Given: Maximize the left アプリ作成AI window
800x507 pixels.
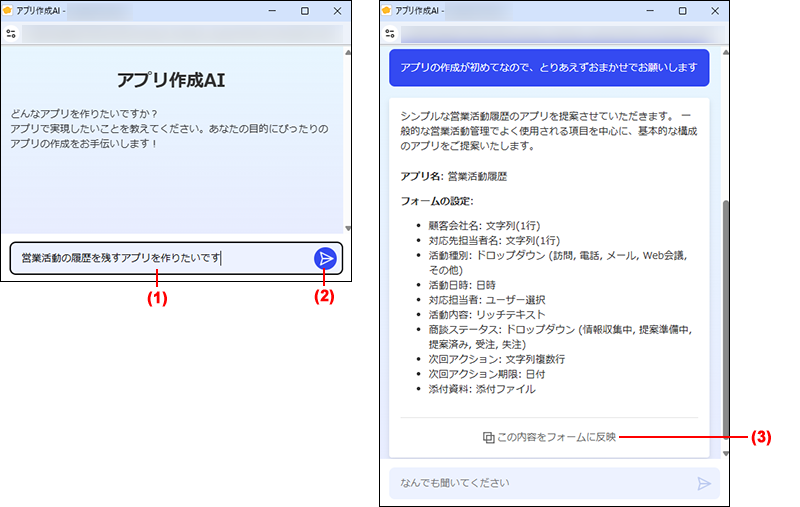Looking at the screenshot, I should tap(305, 11).
